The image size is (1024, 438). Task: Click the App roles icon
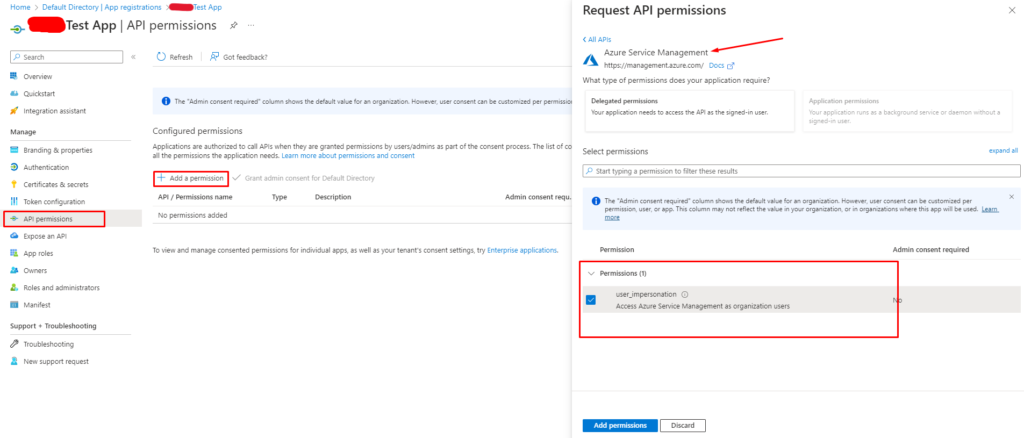coord(14,253)
